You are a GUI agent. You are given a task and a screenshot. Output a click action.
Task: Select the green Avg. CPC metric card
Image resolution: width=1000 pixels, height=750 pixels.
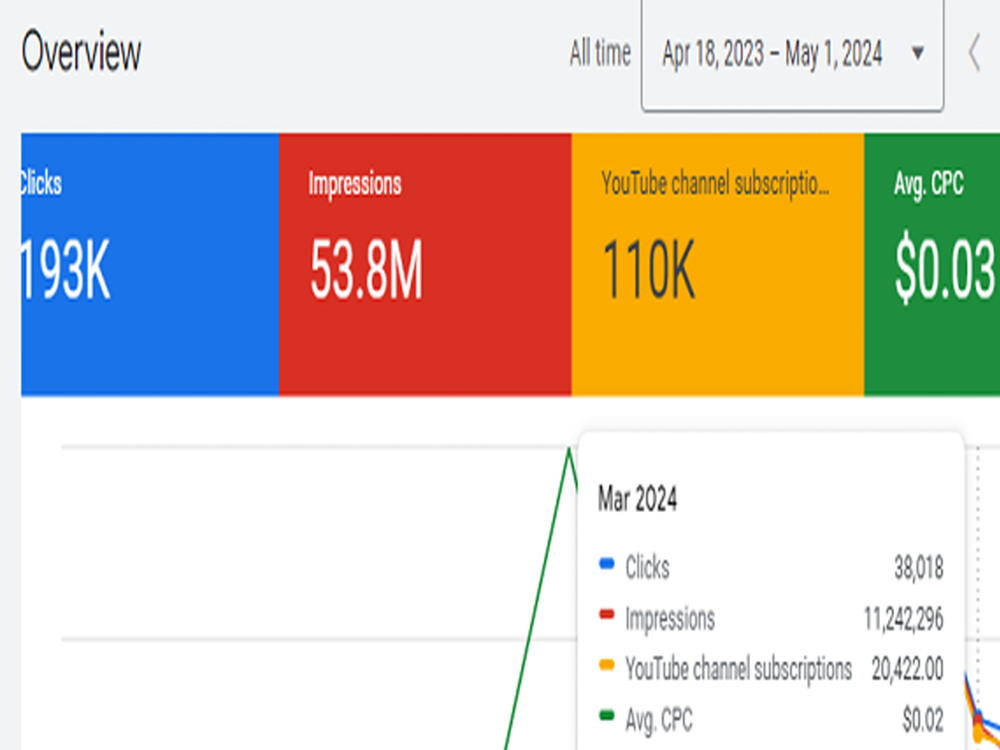click(932, 264)
